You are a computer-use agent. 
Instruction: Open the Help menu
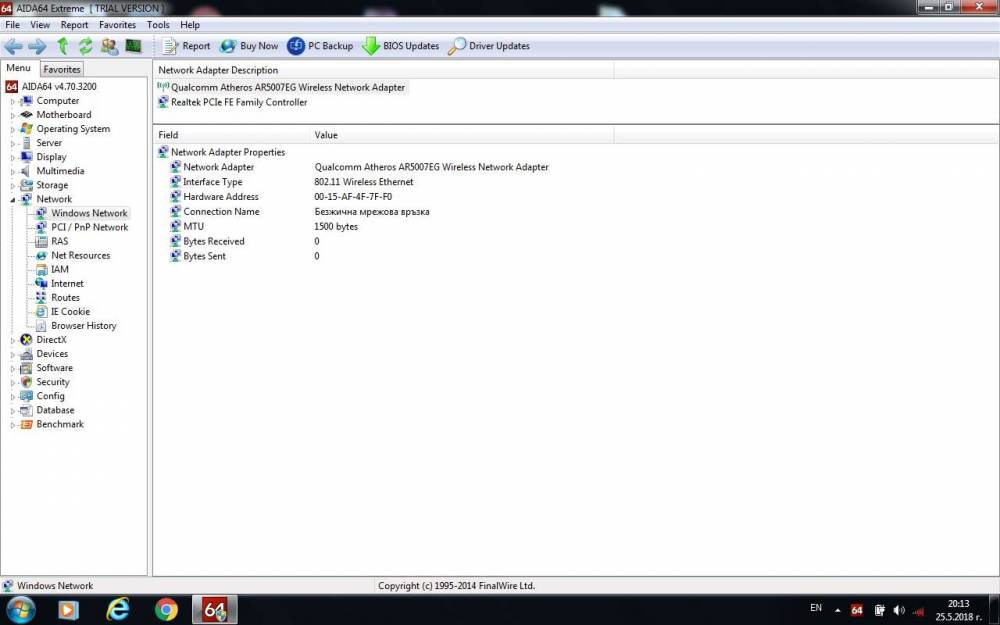point(190,25)
